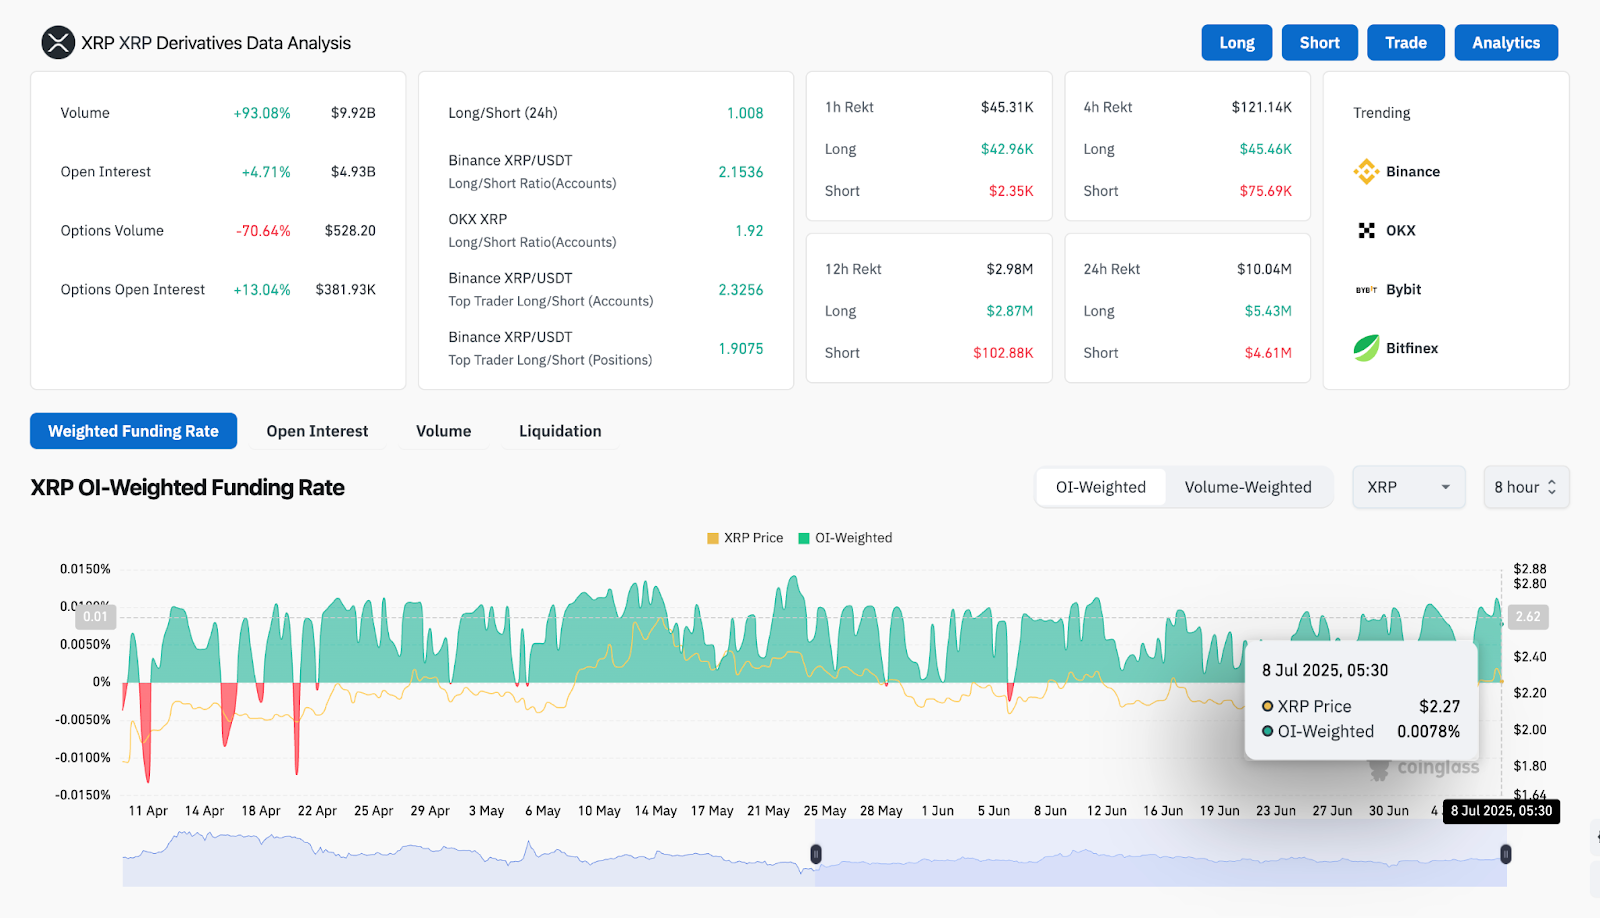Switch to the Open Interest tab
The height and width of the screenshot is (918, 1600).
tap(317, 431)
